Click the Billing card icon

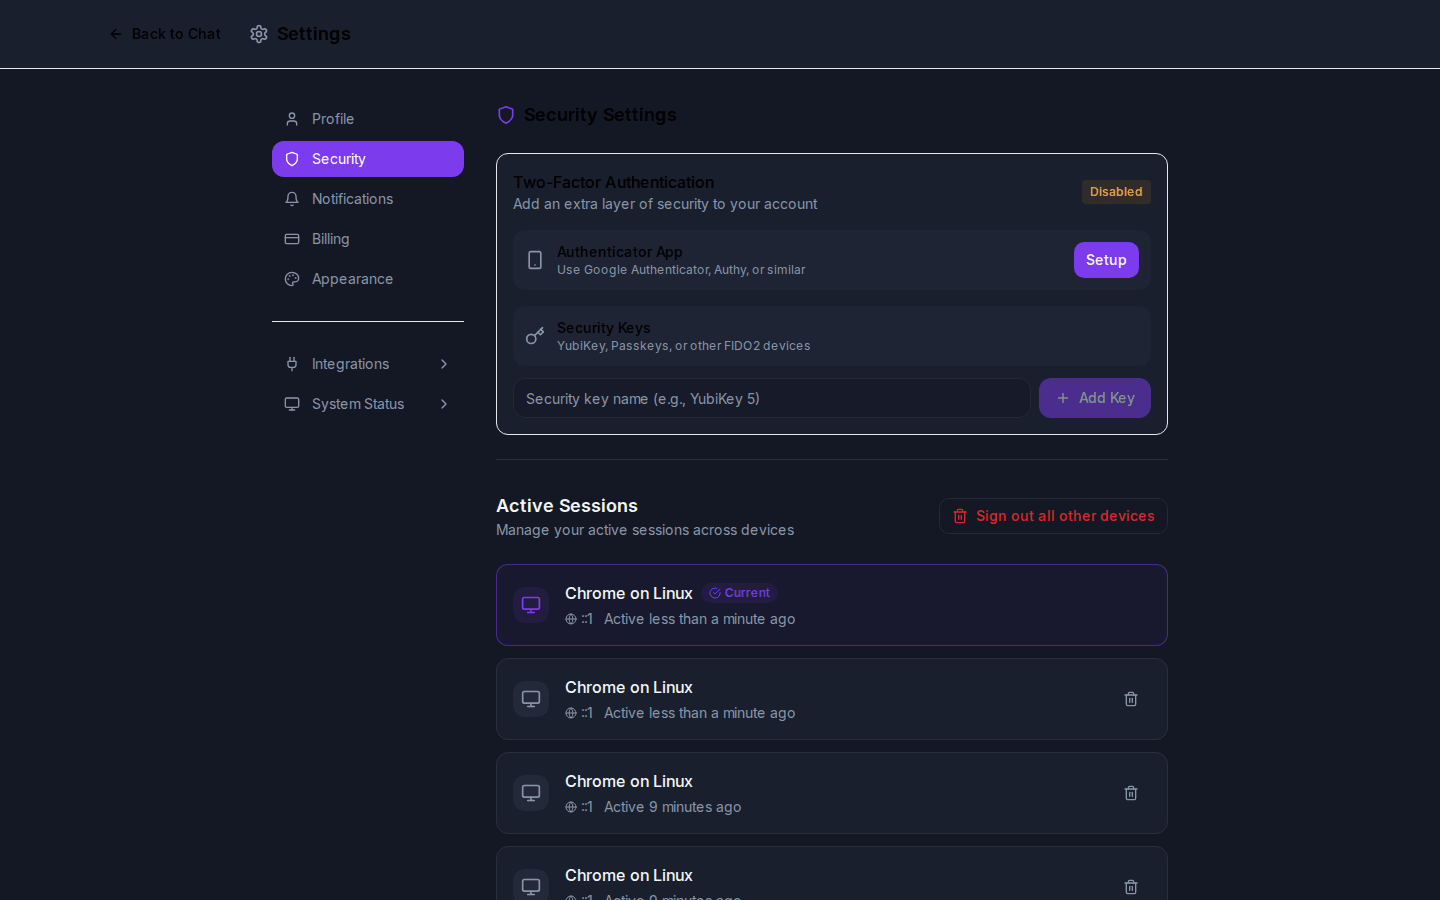(292, 239)
